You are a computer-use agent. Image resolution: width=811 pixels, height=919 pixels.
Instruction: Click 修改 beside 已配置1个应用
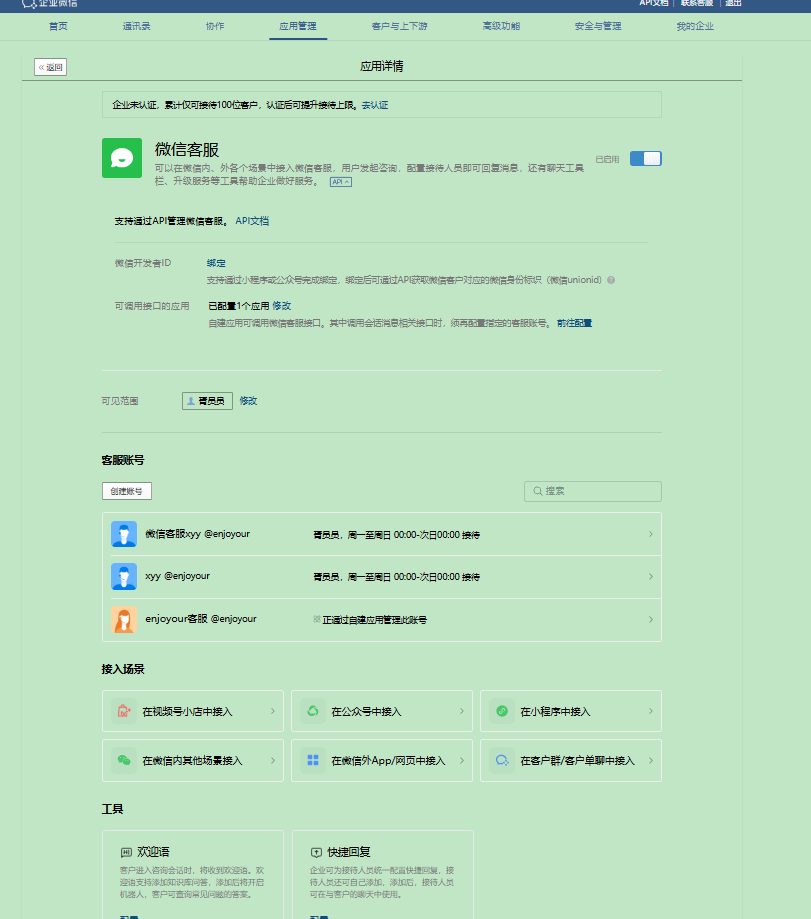pyautogui.click(x=282, y=306)
